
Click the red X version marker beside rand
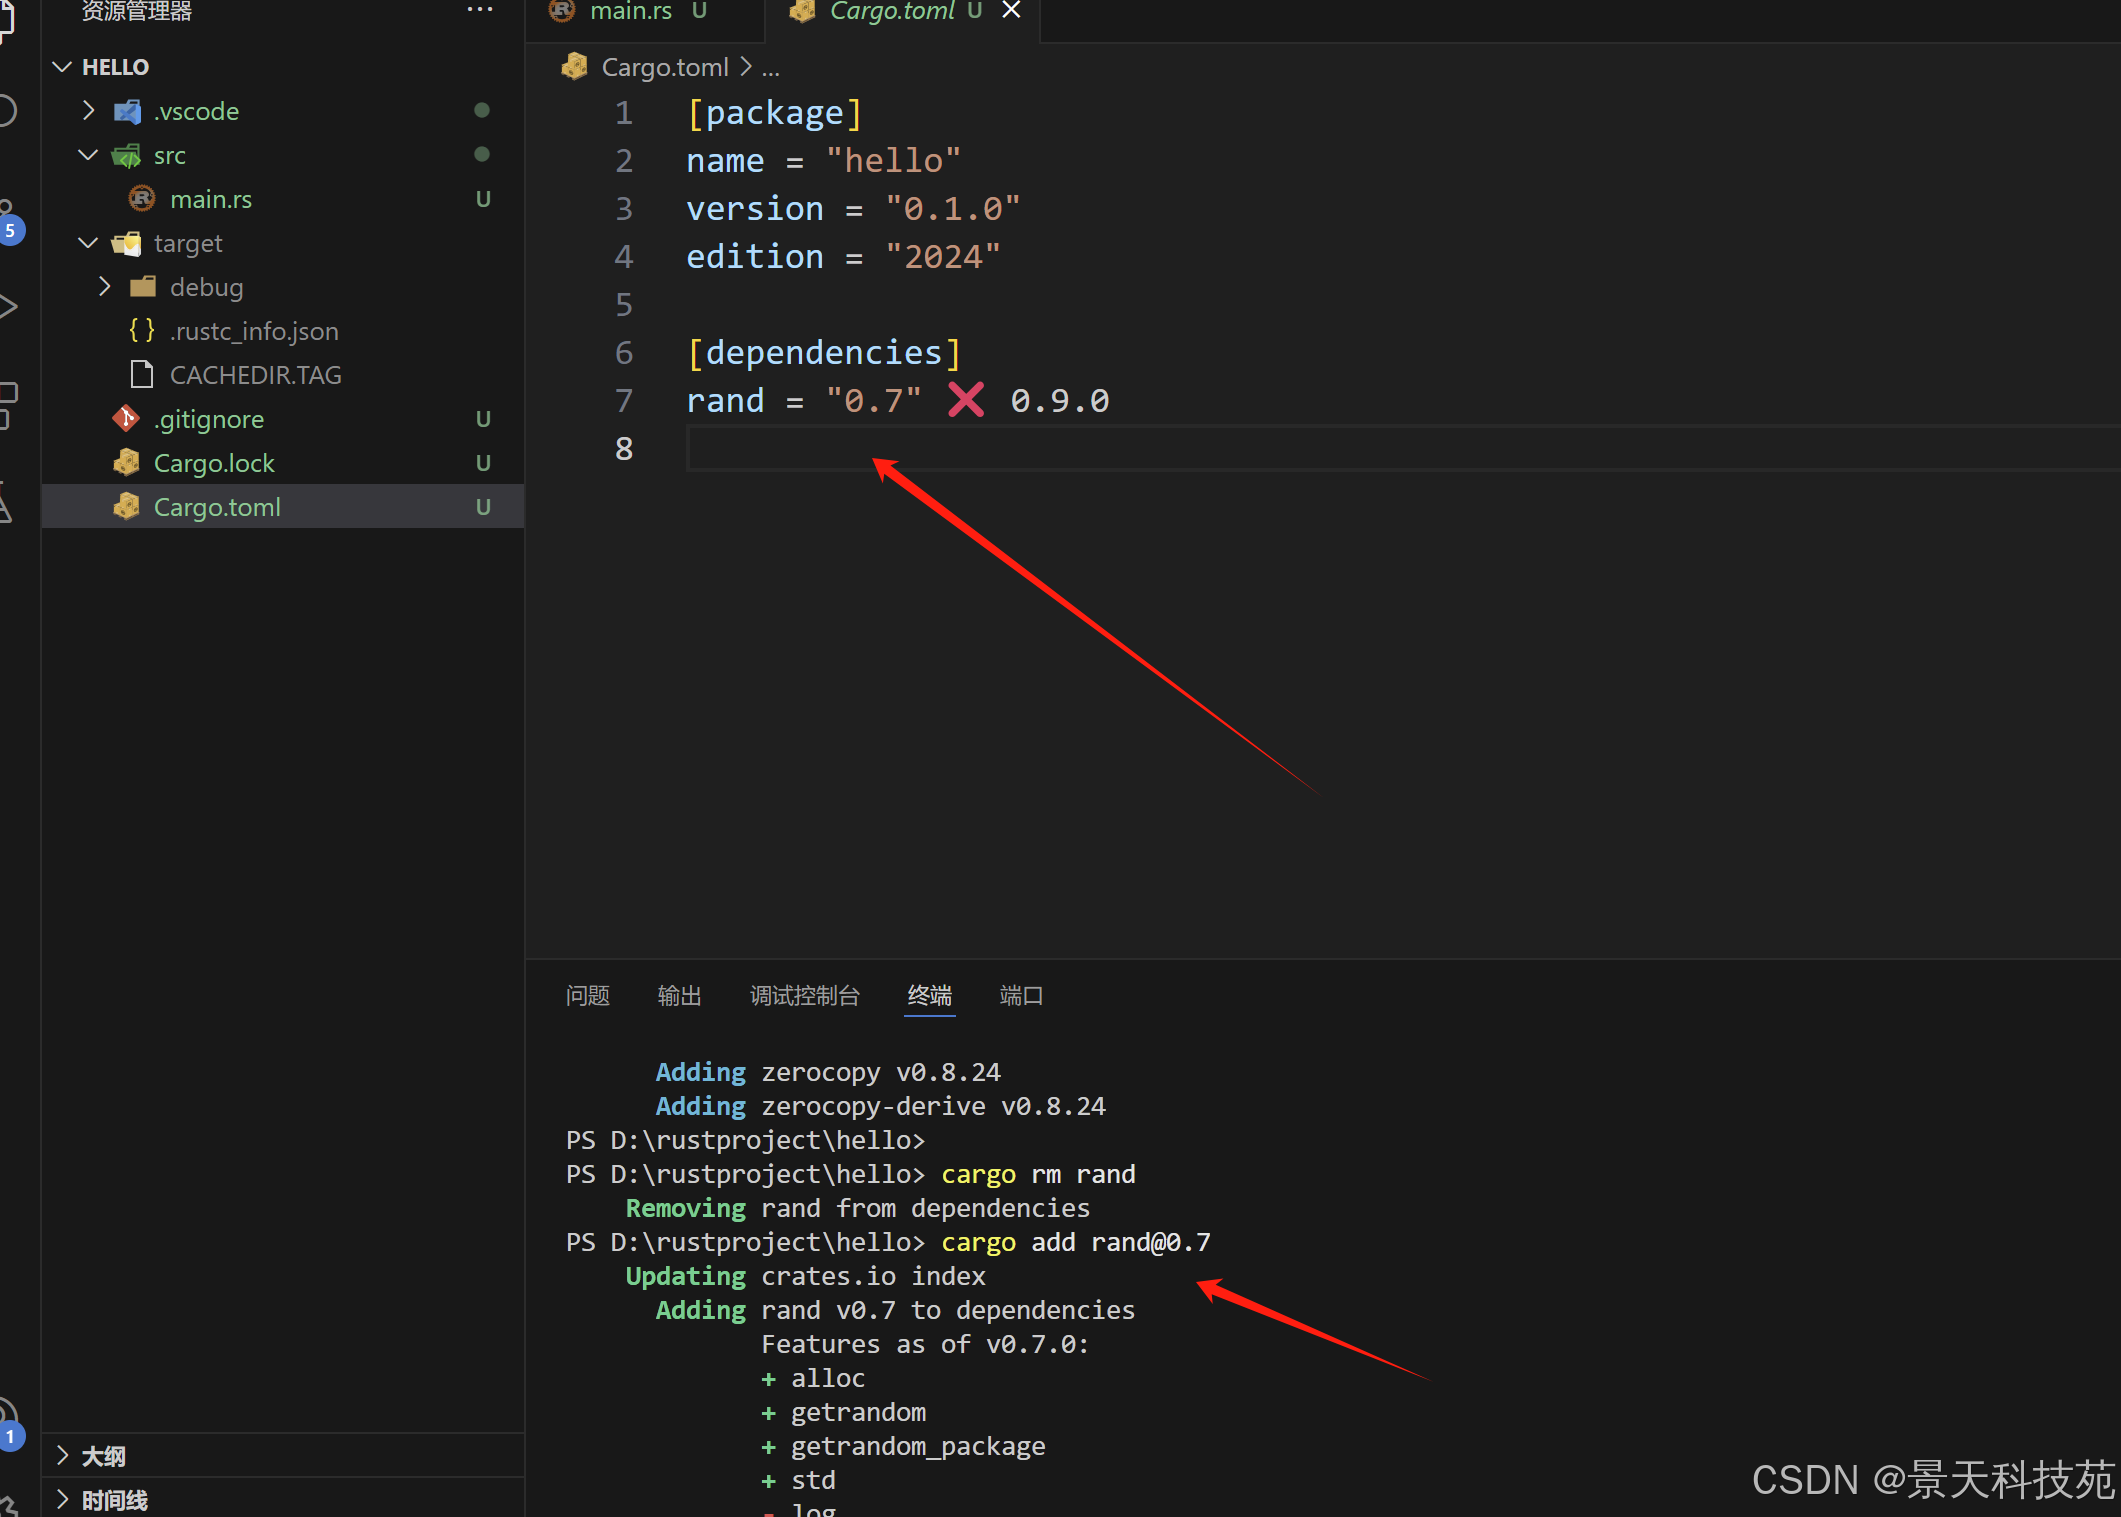point(966,401)
